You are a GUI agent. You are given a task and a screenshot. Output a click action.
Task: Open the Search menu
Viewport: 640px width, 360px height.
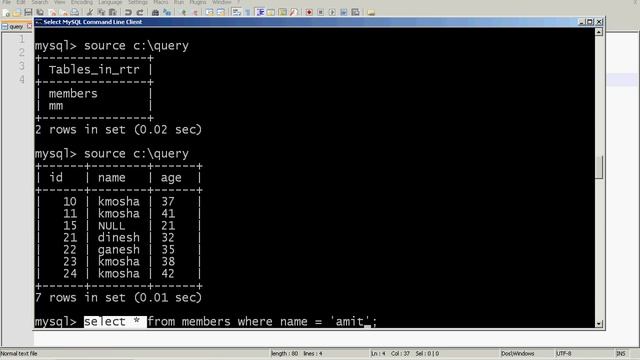pos(40,2)
